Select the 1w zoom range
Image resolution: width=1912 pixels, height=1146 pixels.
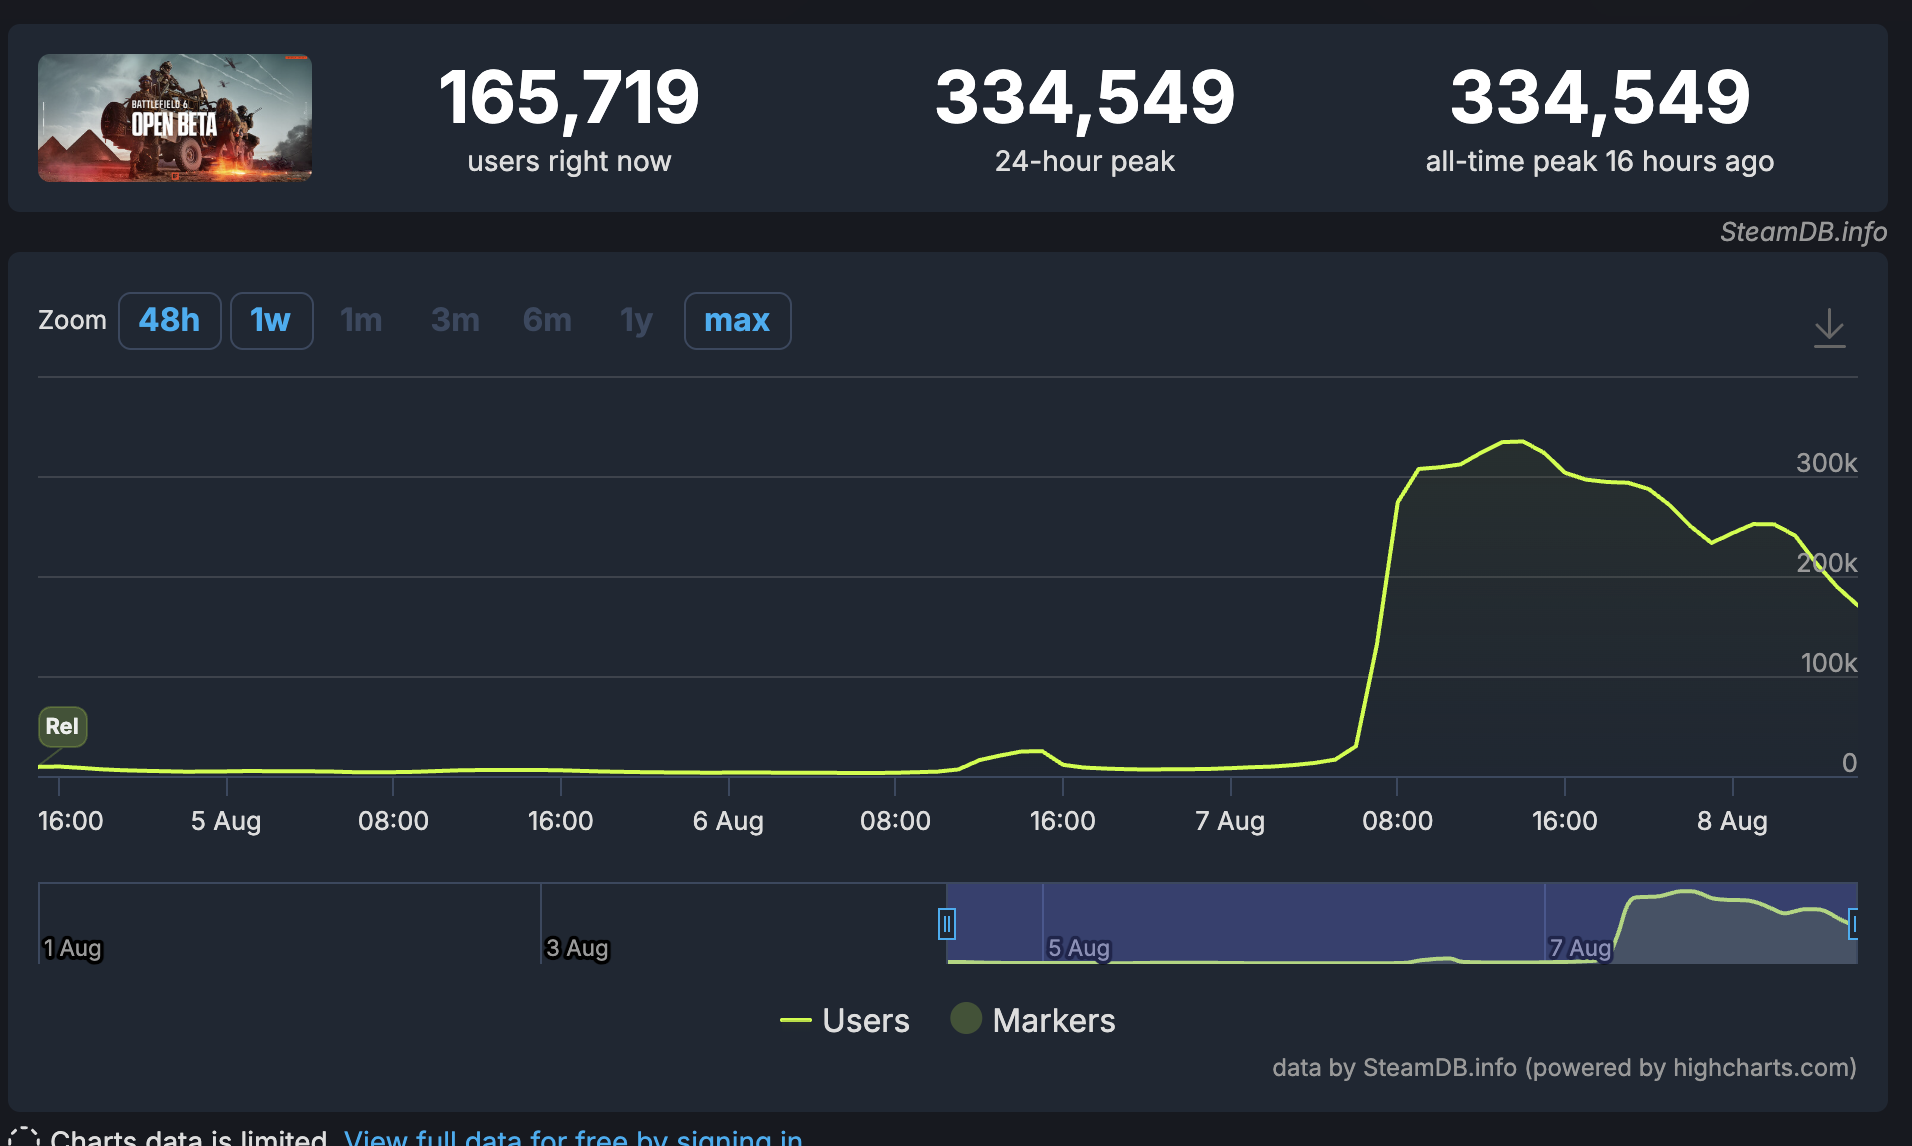[x=271, y=320]
